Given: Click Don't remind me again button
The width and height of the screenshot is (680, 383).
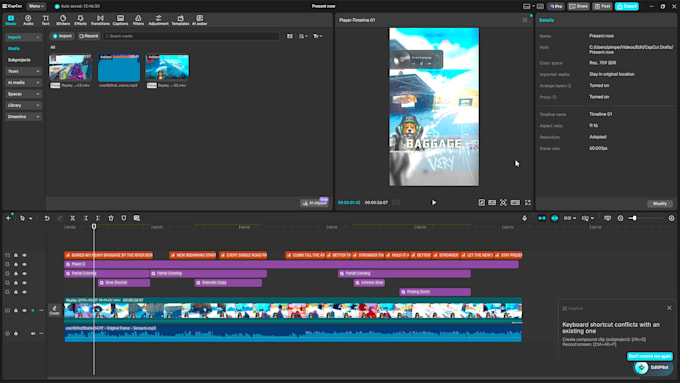Looking at the screenshot, I should coord(650,356).
